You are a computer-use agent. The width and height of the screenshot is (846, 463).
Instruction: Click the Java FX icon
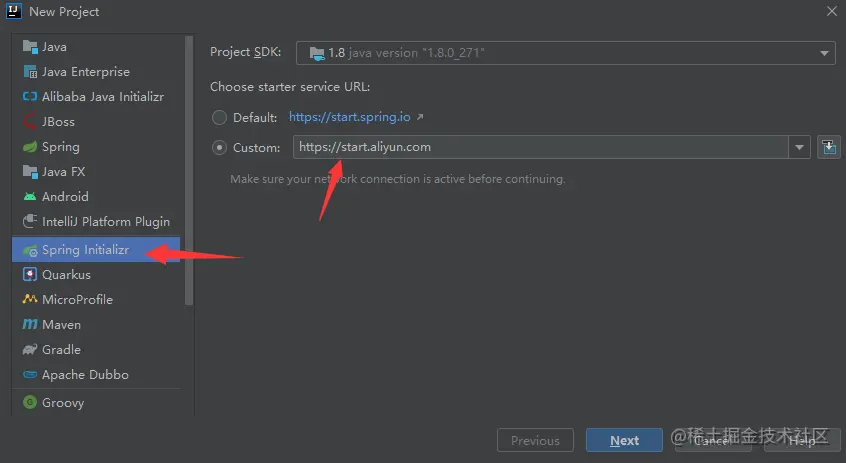pos(30,172)
